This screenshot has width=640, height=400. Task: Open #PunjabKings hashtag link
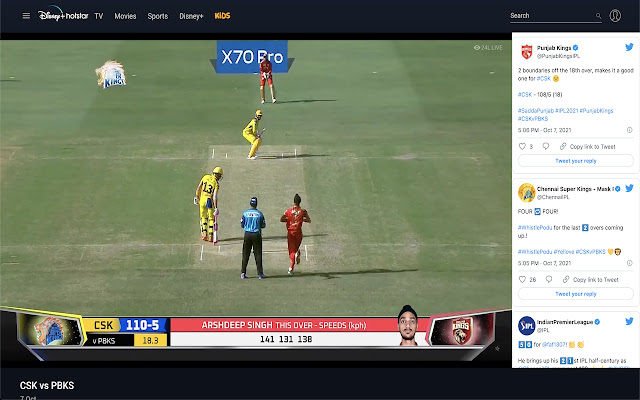coord(596,111)
